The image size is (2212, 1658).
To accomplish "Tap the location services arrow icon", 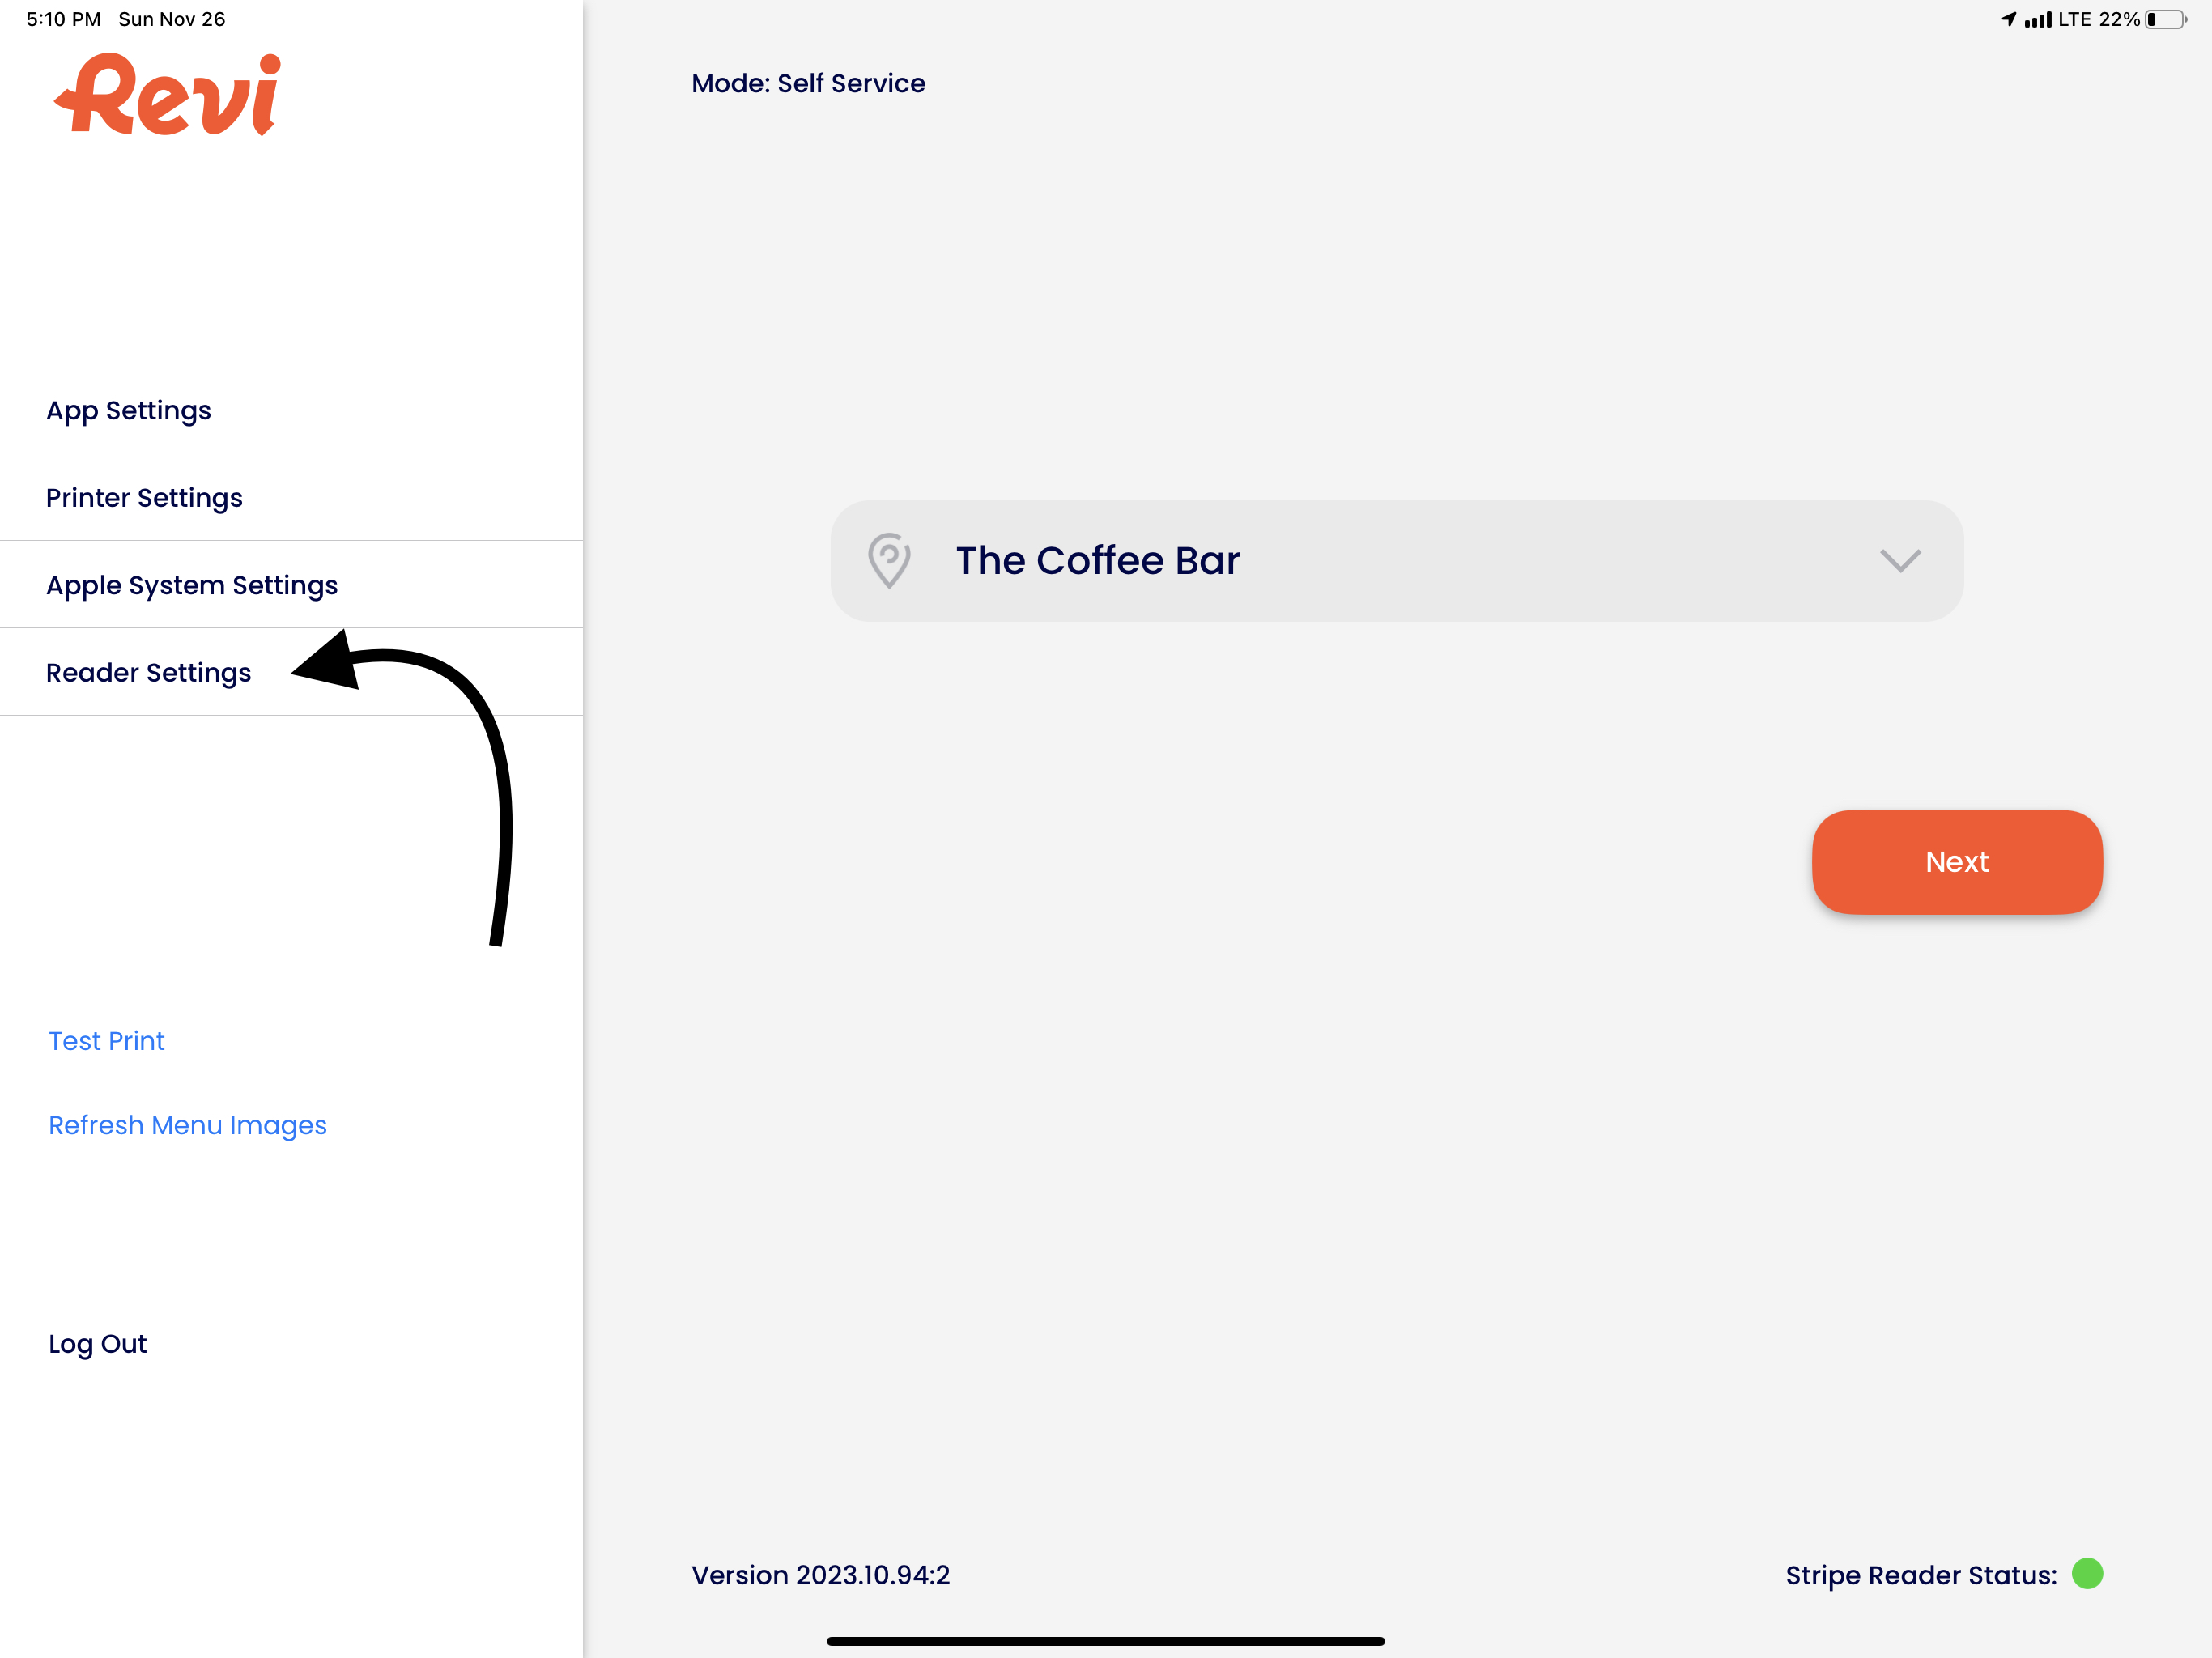I will tap(2008, 20).
